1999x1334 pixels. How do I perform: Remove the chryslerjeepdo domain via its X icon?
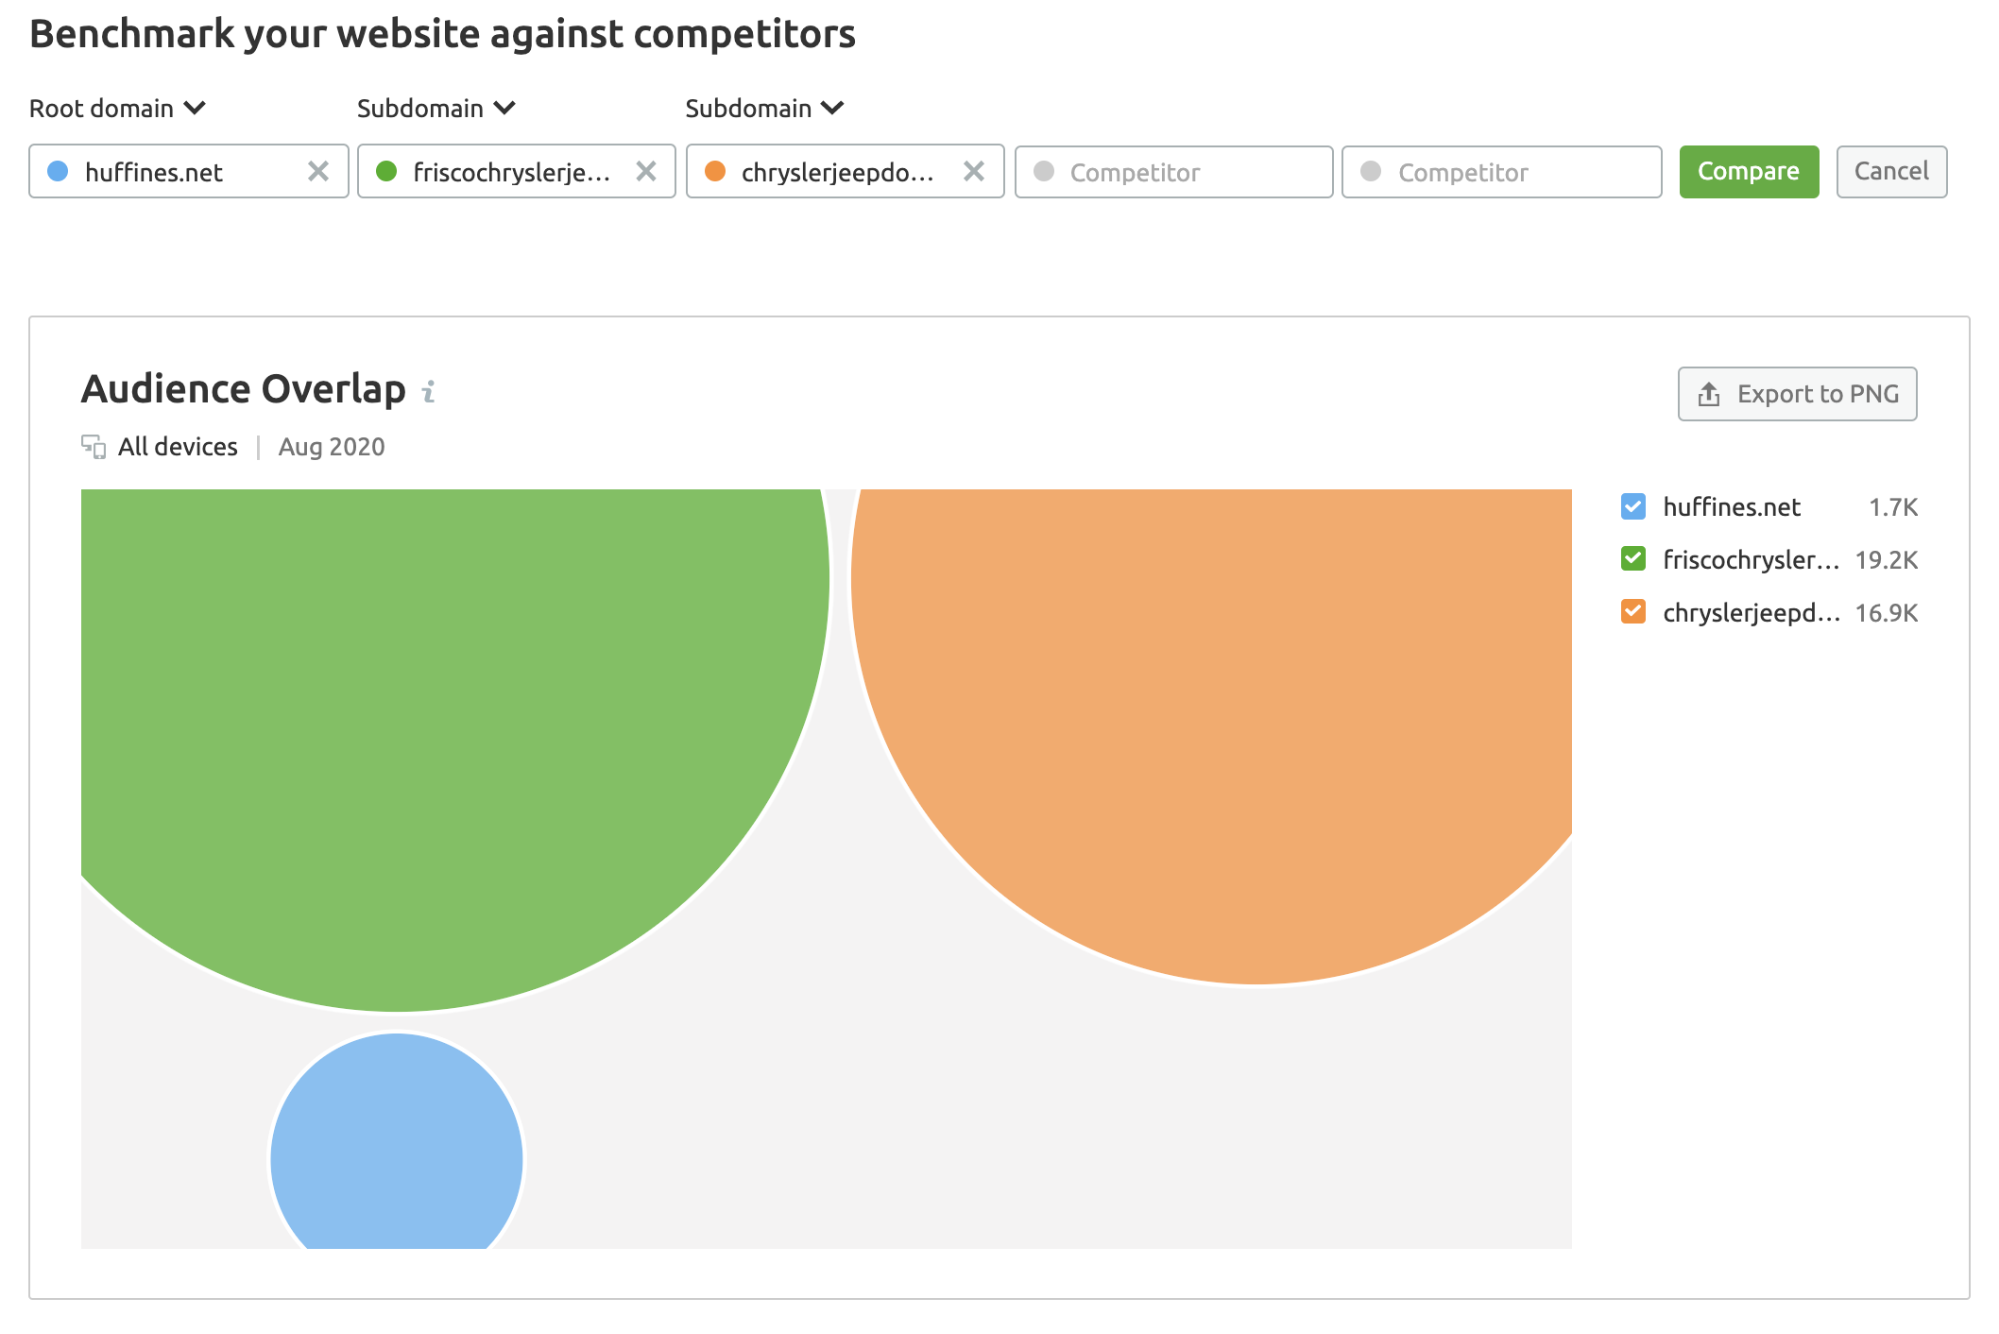pyautogui.click(x=973, y=171)
